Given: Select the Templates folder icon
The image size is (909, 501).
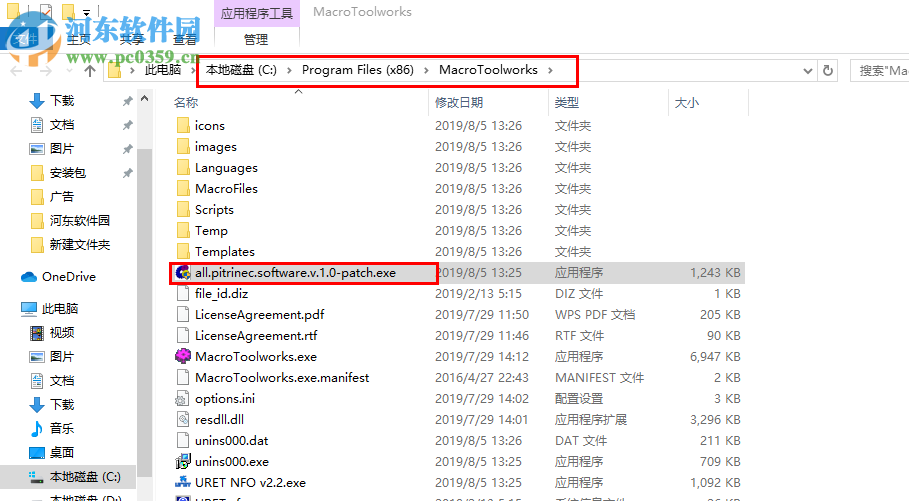Looking at the screenshot, I should [x=183, y=251].
